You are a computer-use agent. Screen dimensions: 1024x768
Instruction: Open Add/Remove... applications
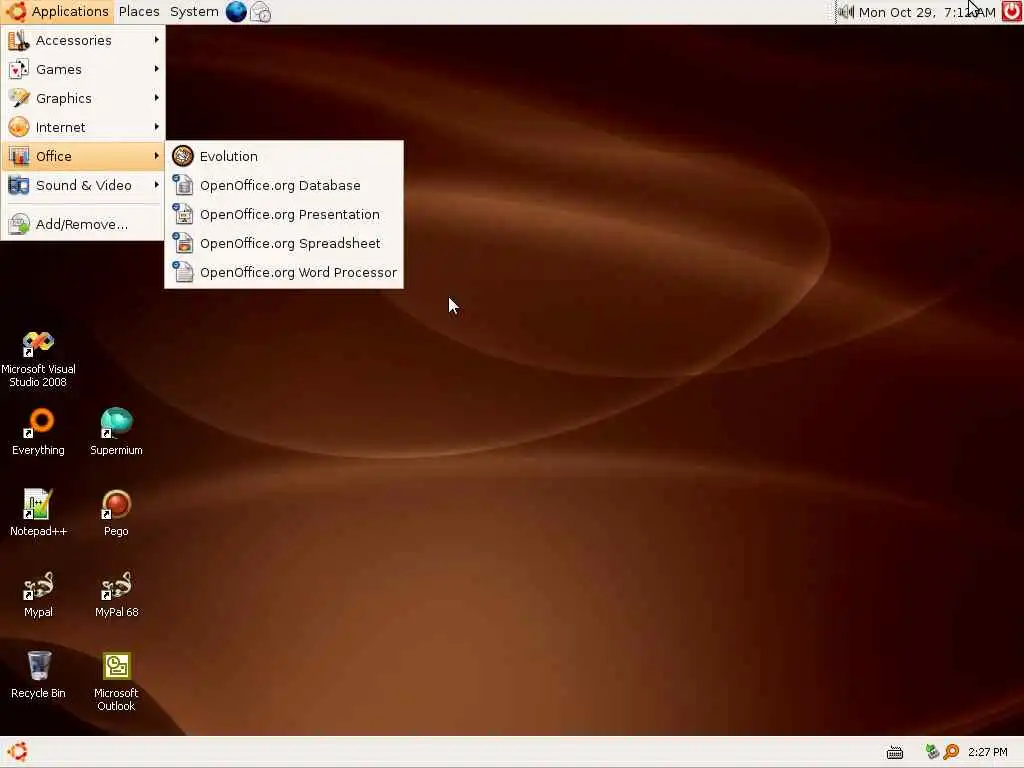pos(83,224)
